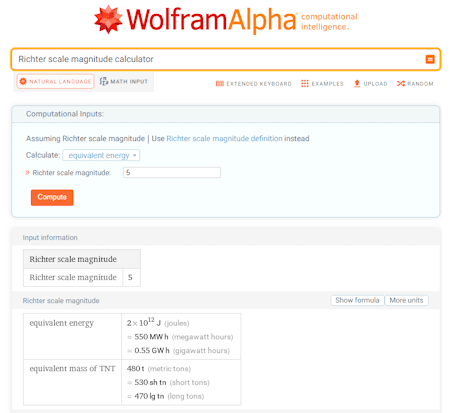Screen dimensions: 450x413
Task: Select the Natural Language input mode
Action: 56,81
